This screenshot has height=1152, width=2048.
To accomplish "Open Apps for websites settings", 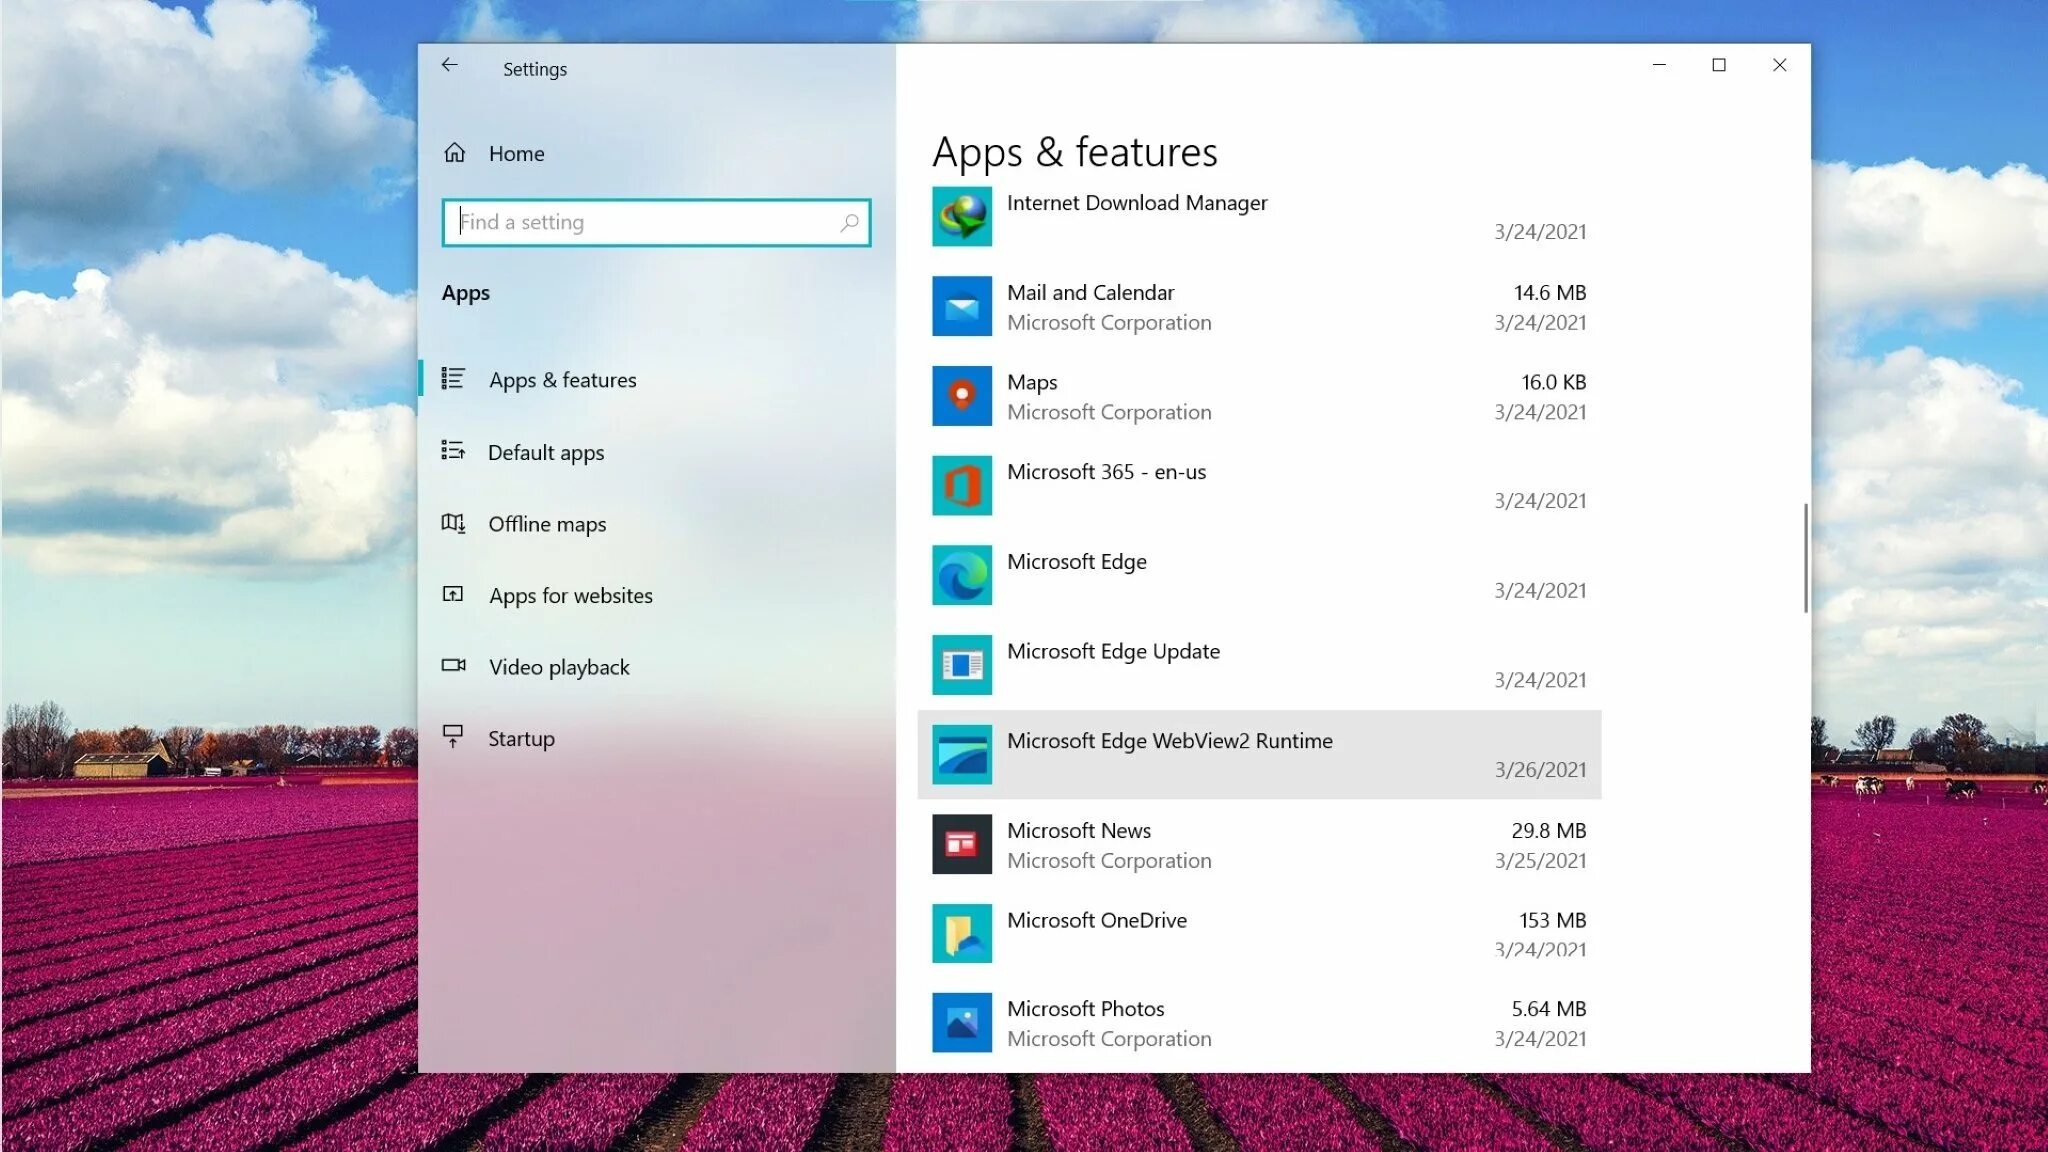I will (x=570, y=596).
